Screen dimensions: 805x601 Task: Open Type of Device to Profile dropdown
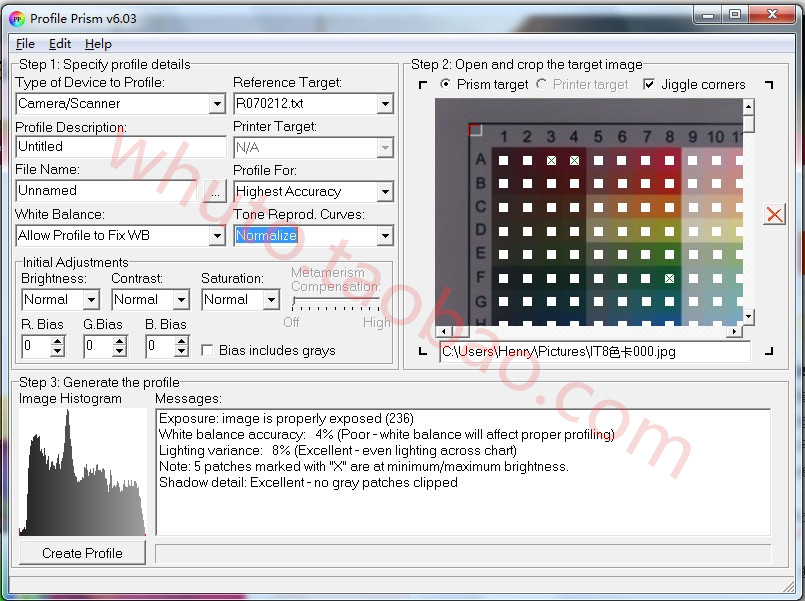[217, 104]
